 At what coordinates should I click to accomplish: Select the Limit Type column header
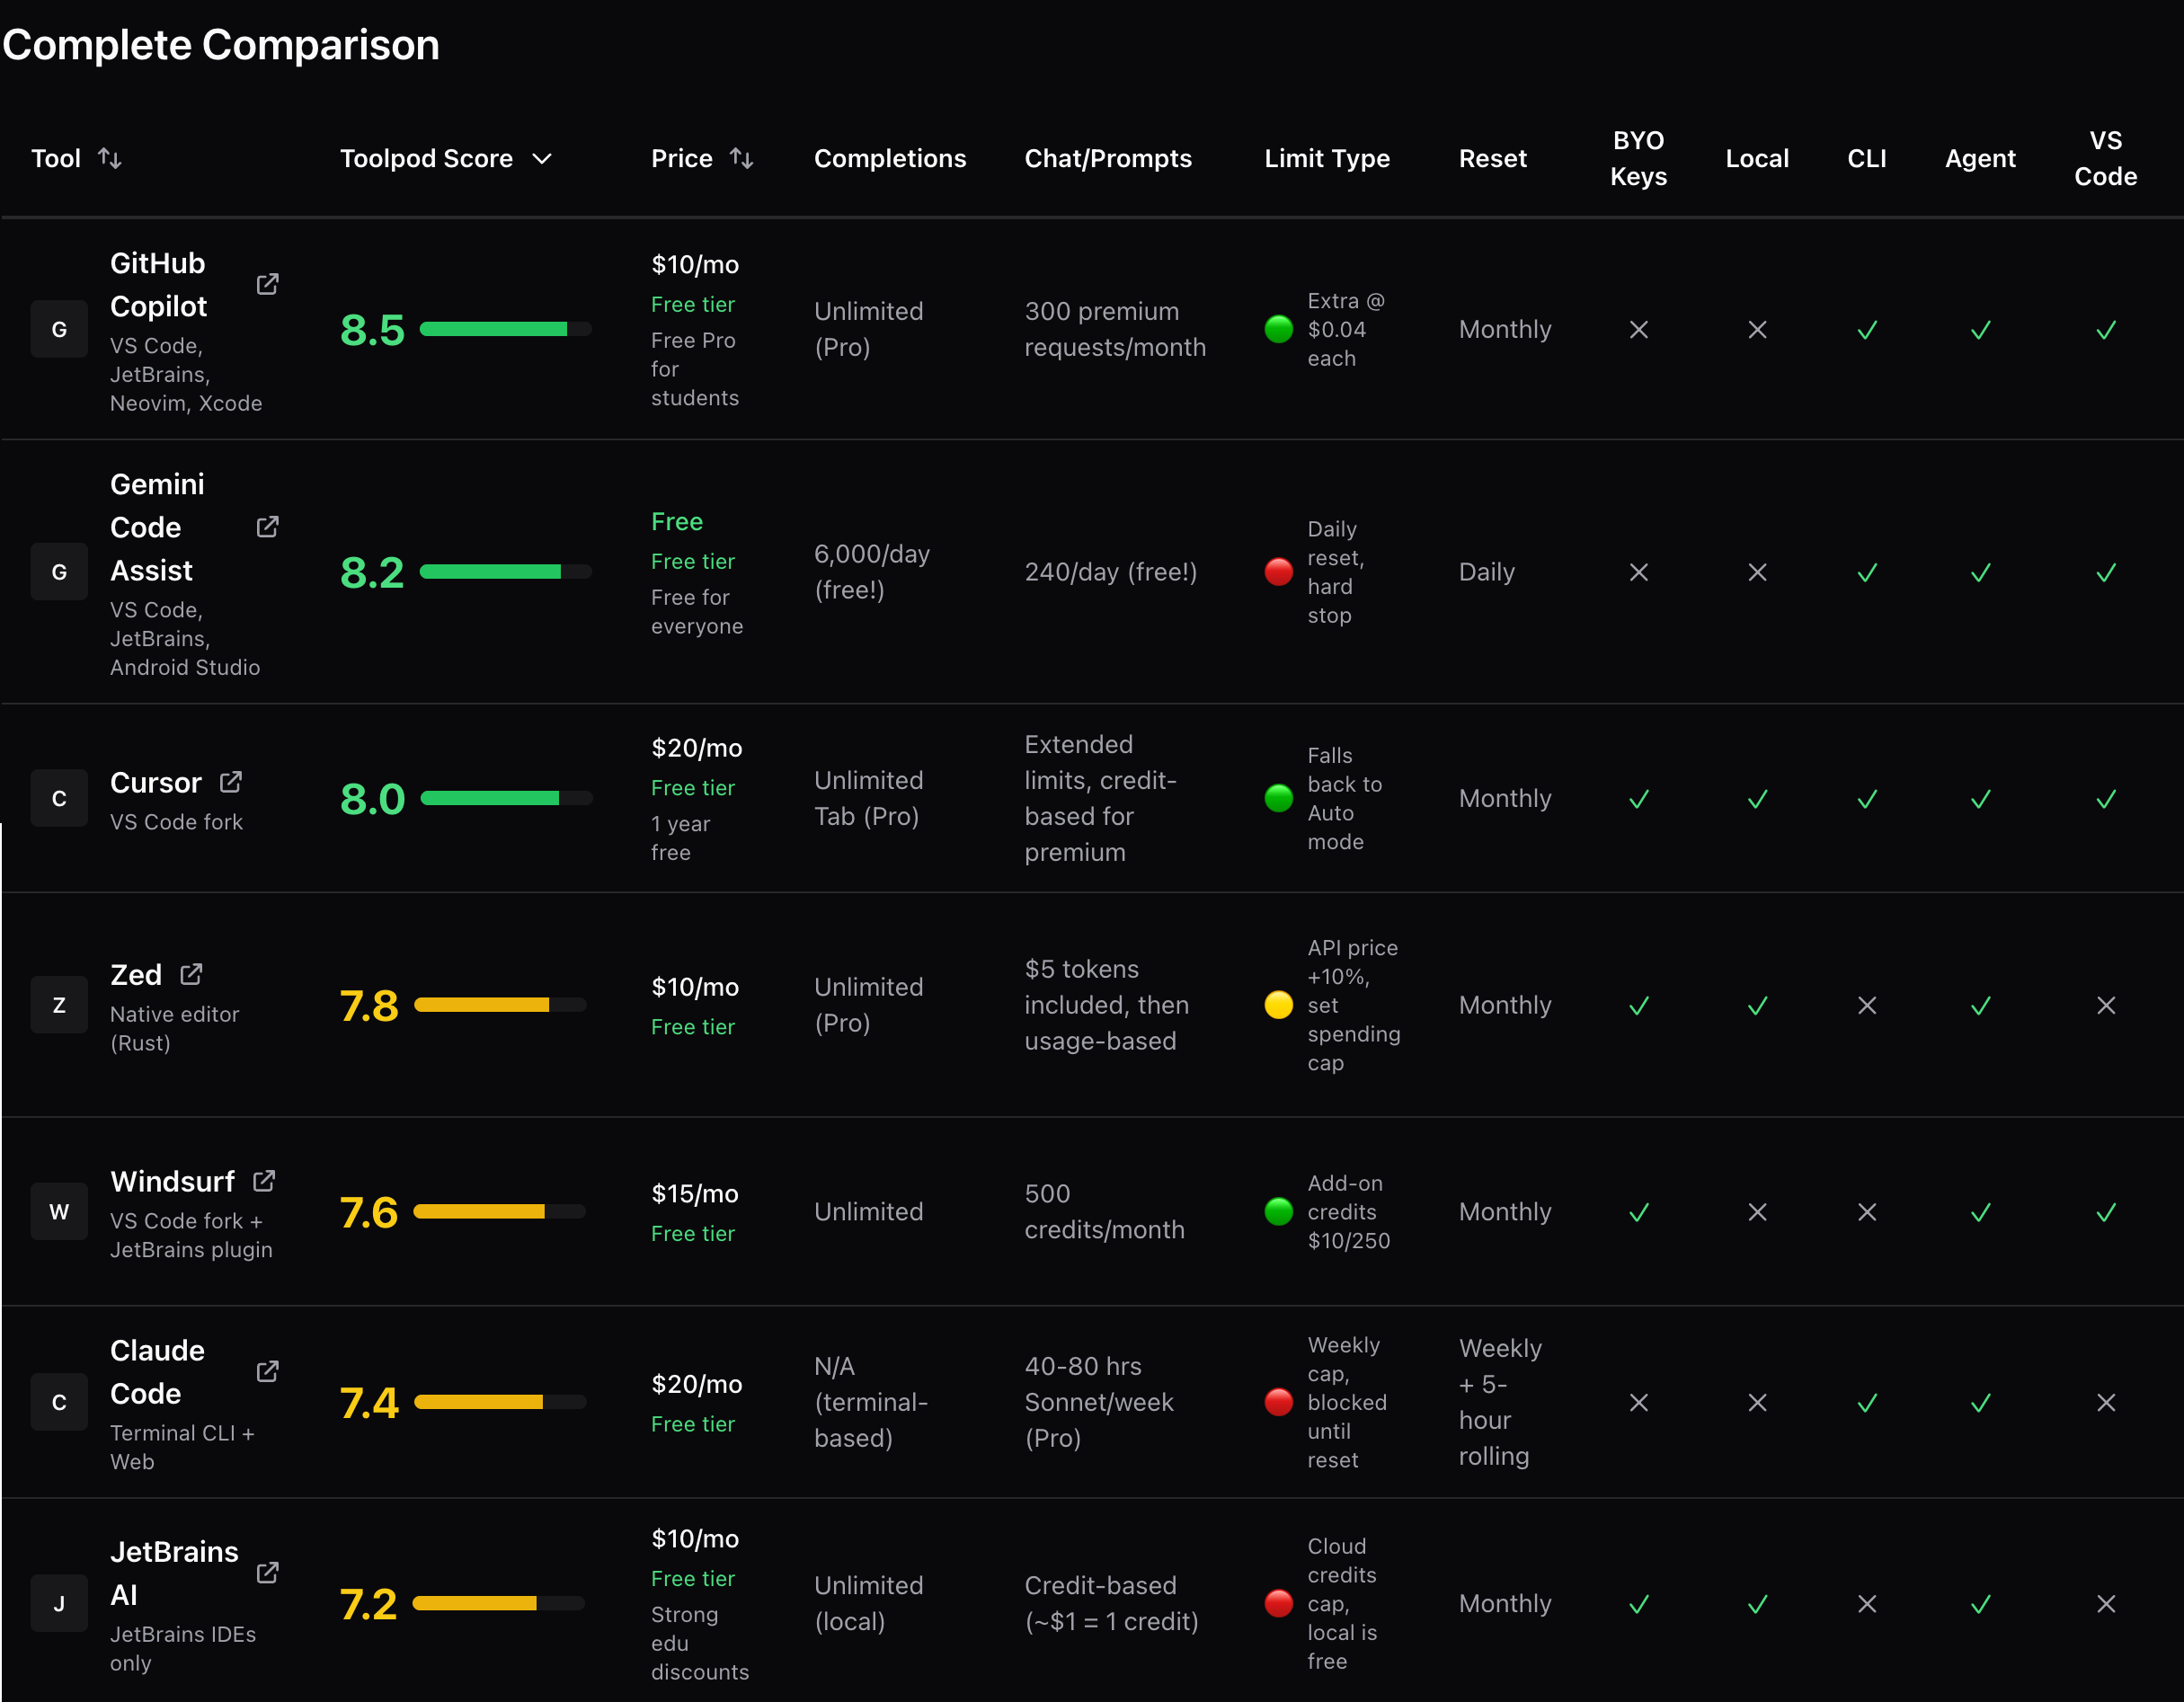tap(1327, 158)
